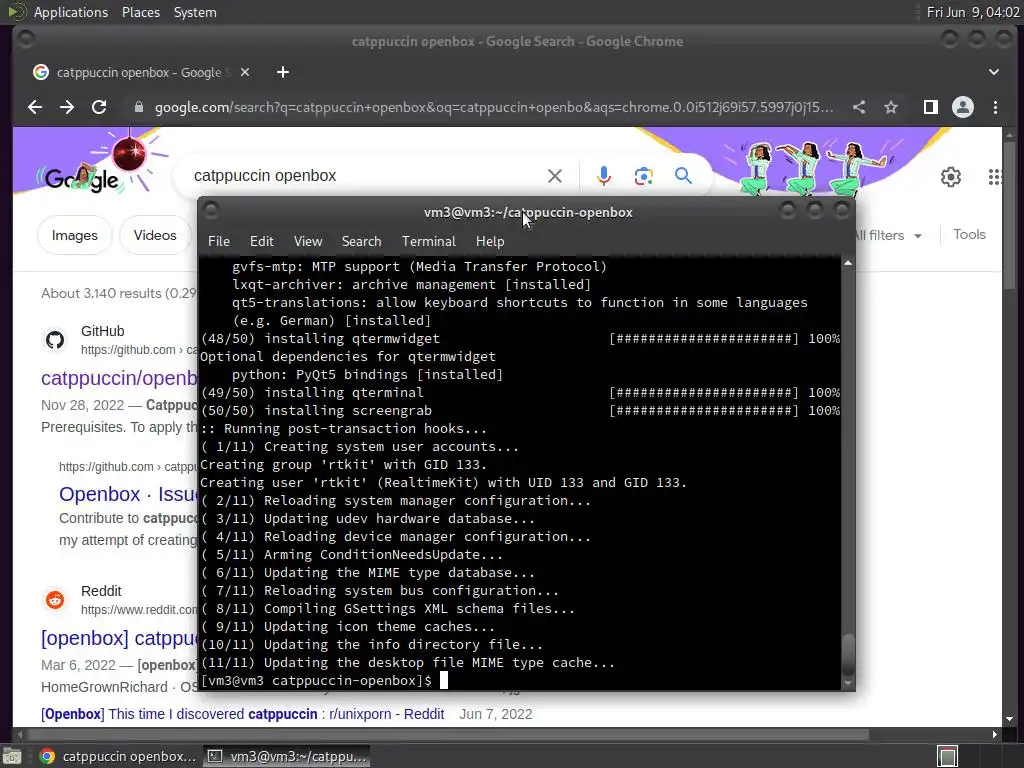Open terminal View menu
The width and height of the screenshot is (1024, 768).
308,242
